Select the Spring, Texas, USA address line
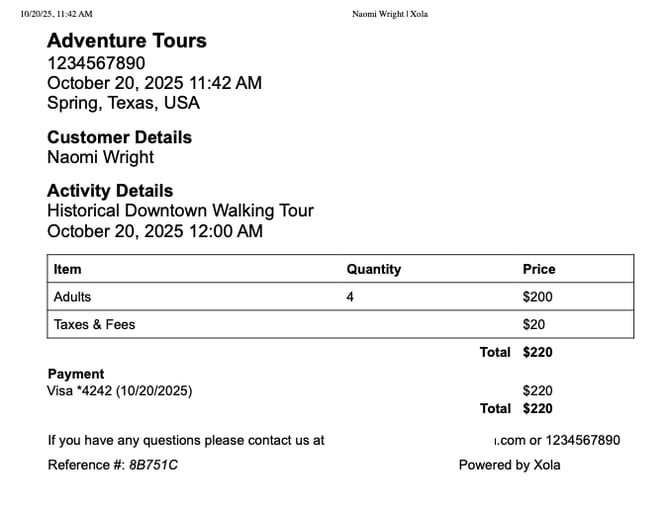This screenshot has width=670, height=508. pyautogui.click(x=123, y=102)
